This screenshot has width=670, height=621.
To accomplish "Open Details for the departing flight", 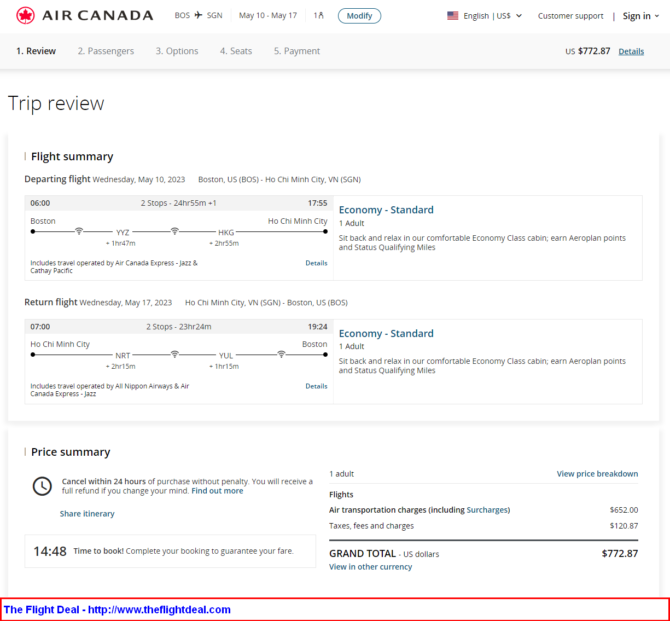I will coord(316,263).
